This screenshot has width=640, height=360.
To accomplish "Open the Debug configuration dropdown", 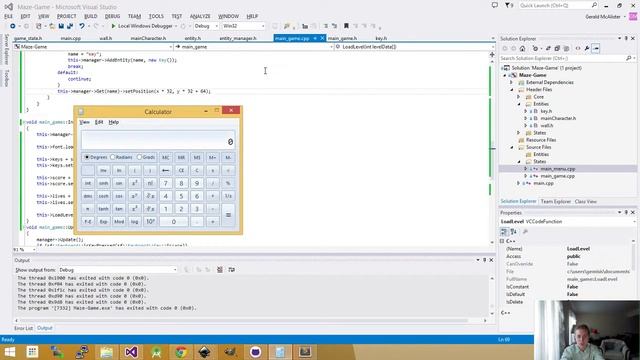I will [206, 26].
